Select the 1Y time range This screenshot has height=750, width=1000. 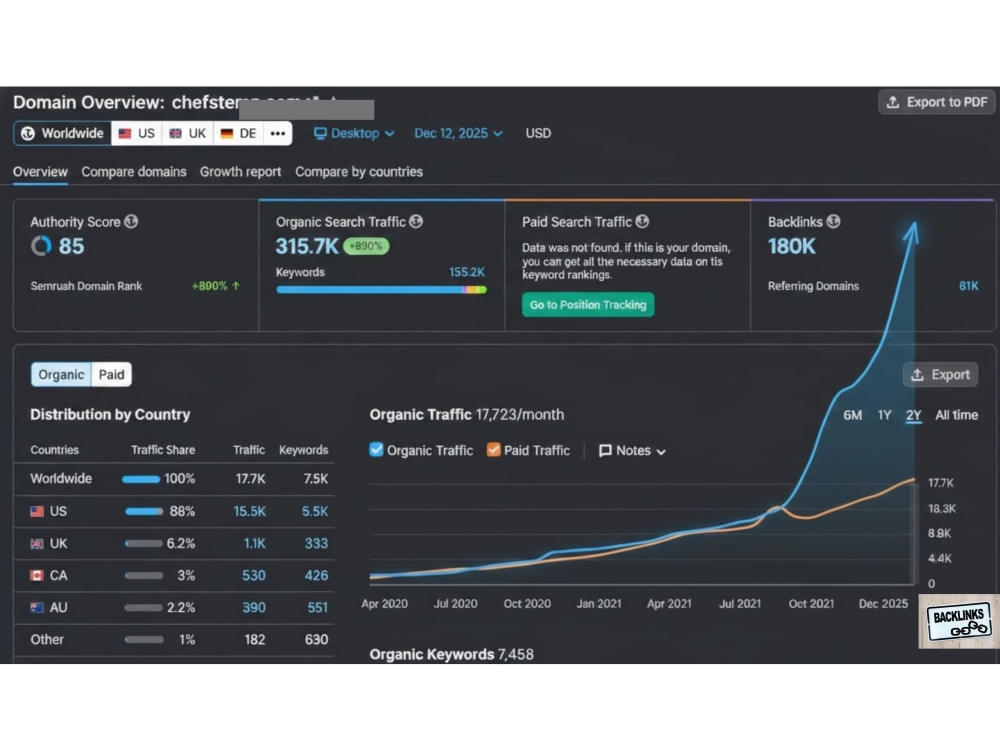(x=884, y=415)
